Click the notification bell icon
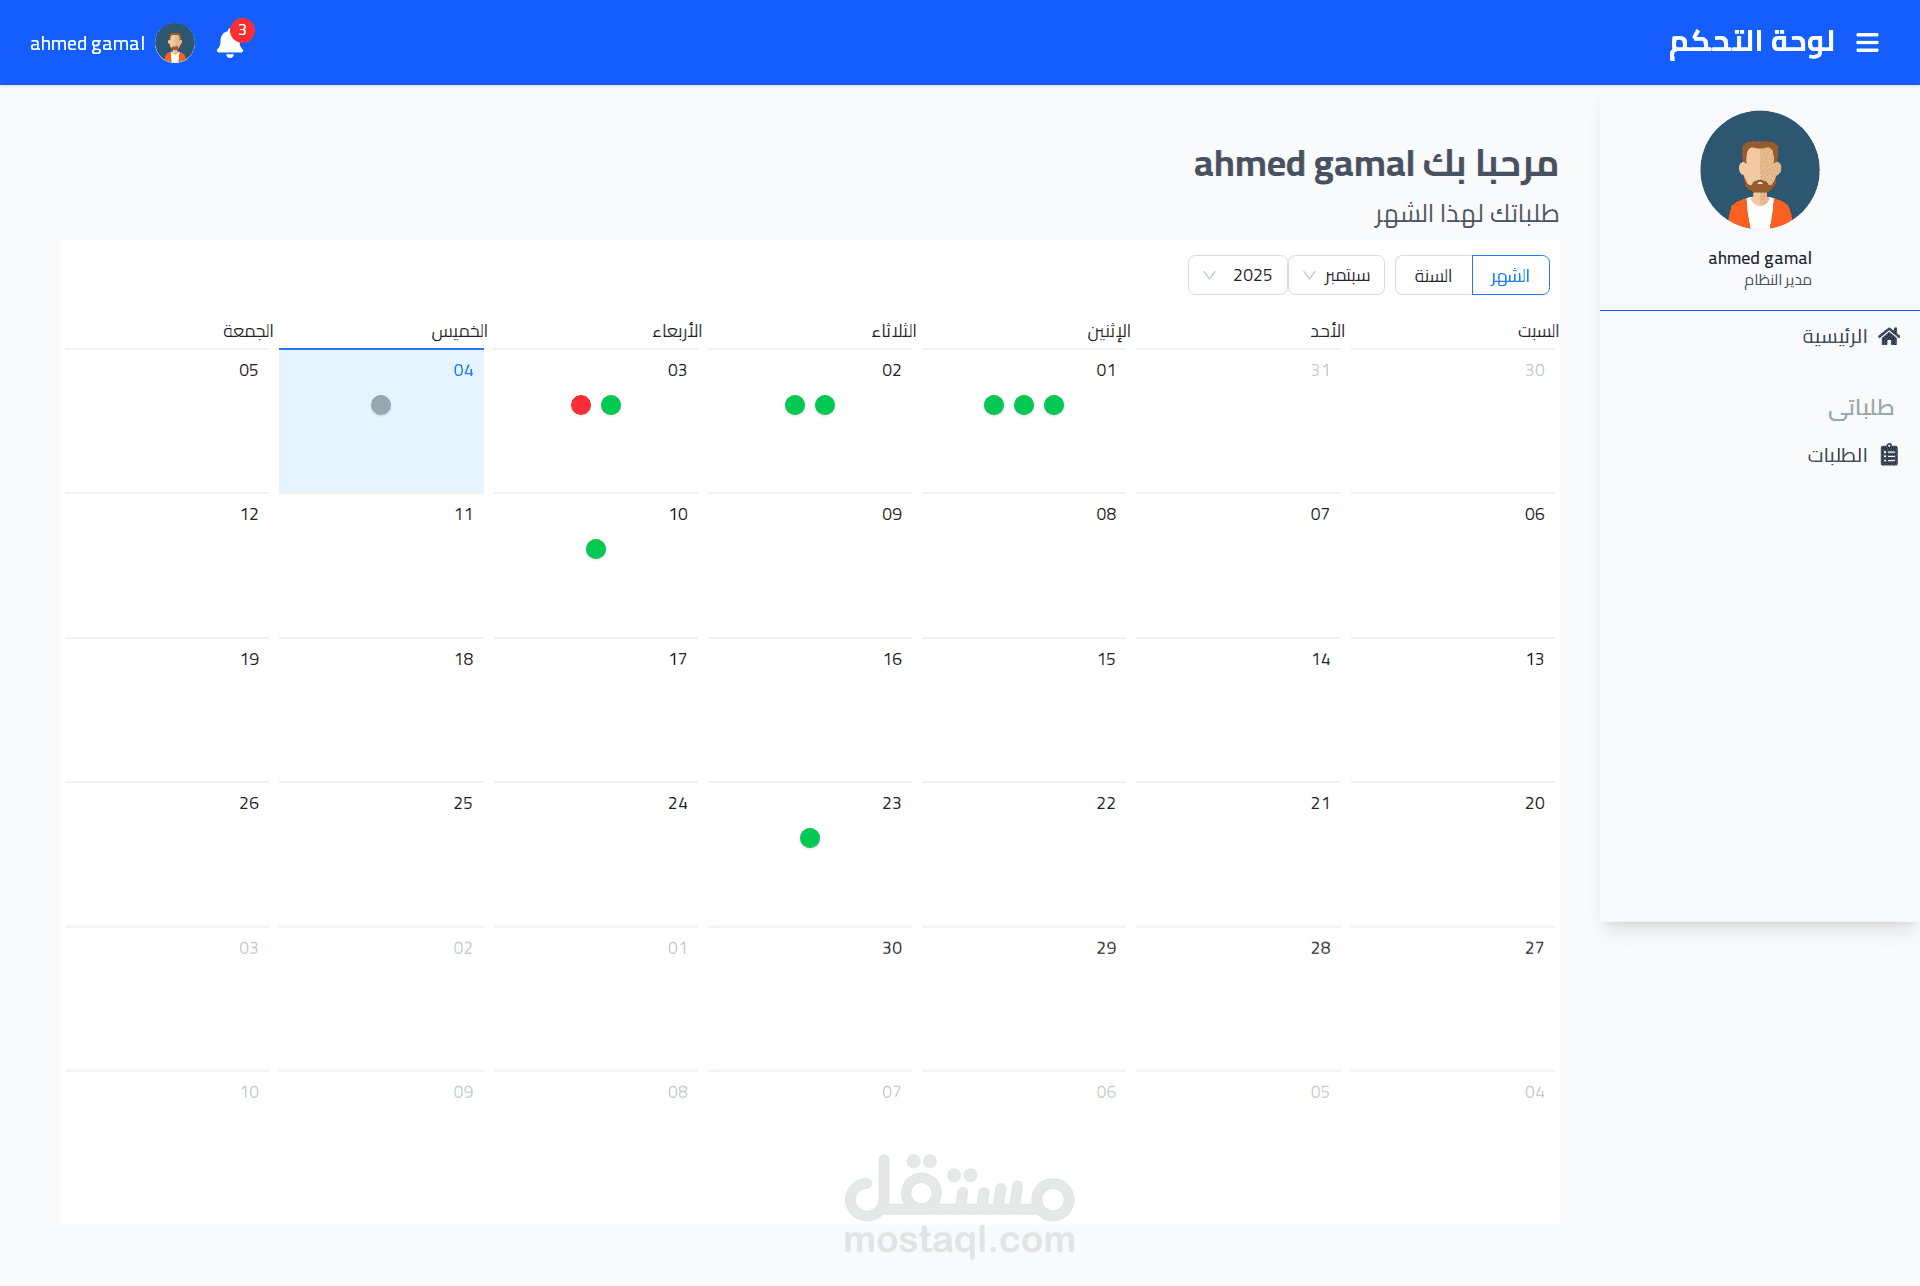Image resolution: width=1920 pixels, height=1286 pixels. coord(229,44)
